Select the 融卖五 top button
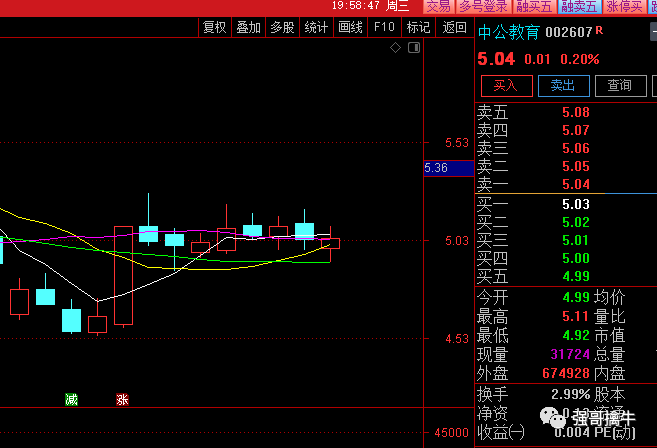The height and width of the screenshot is (448, 657). (579, 6)
